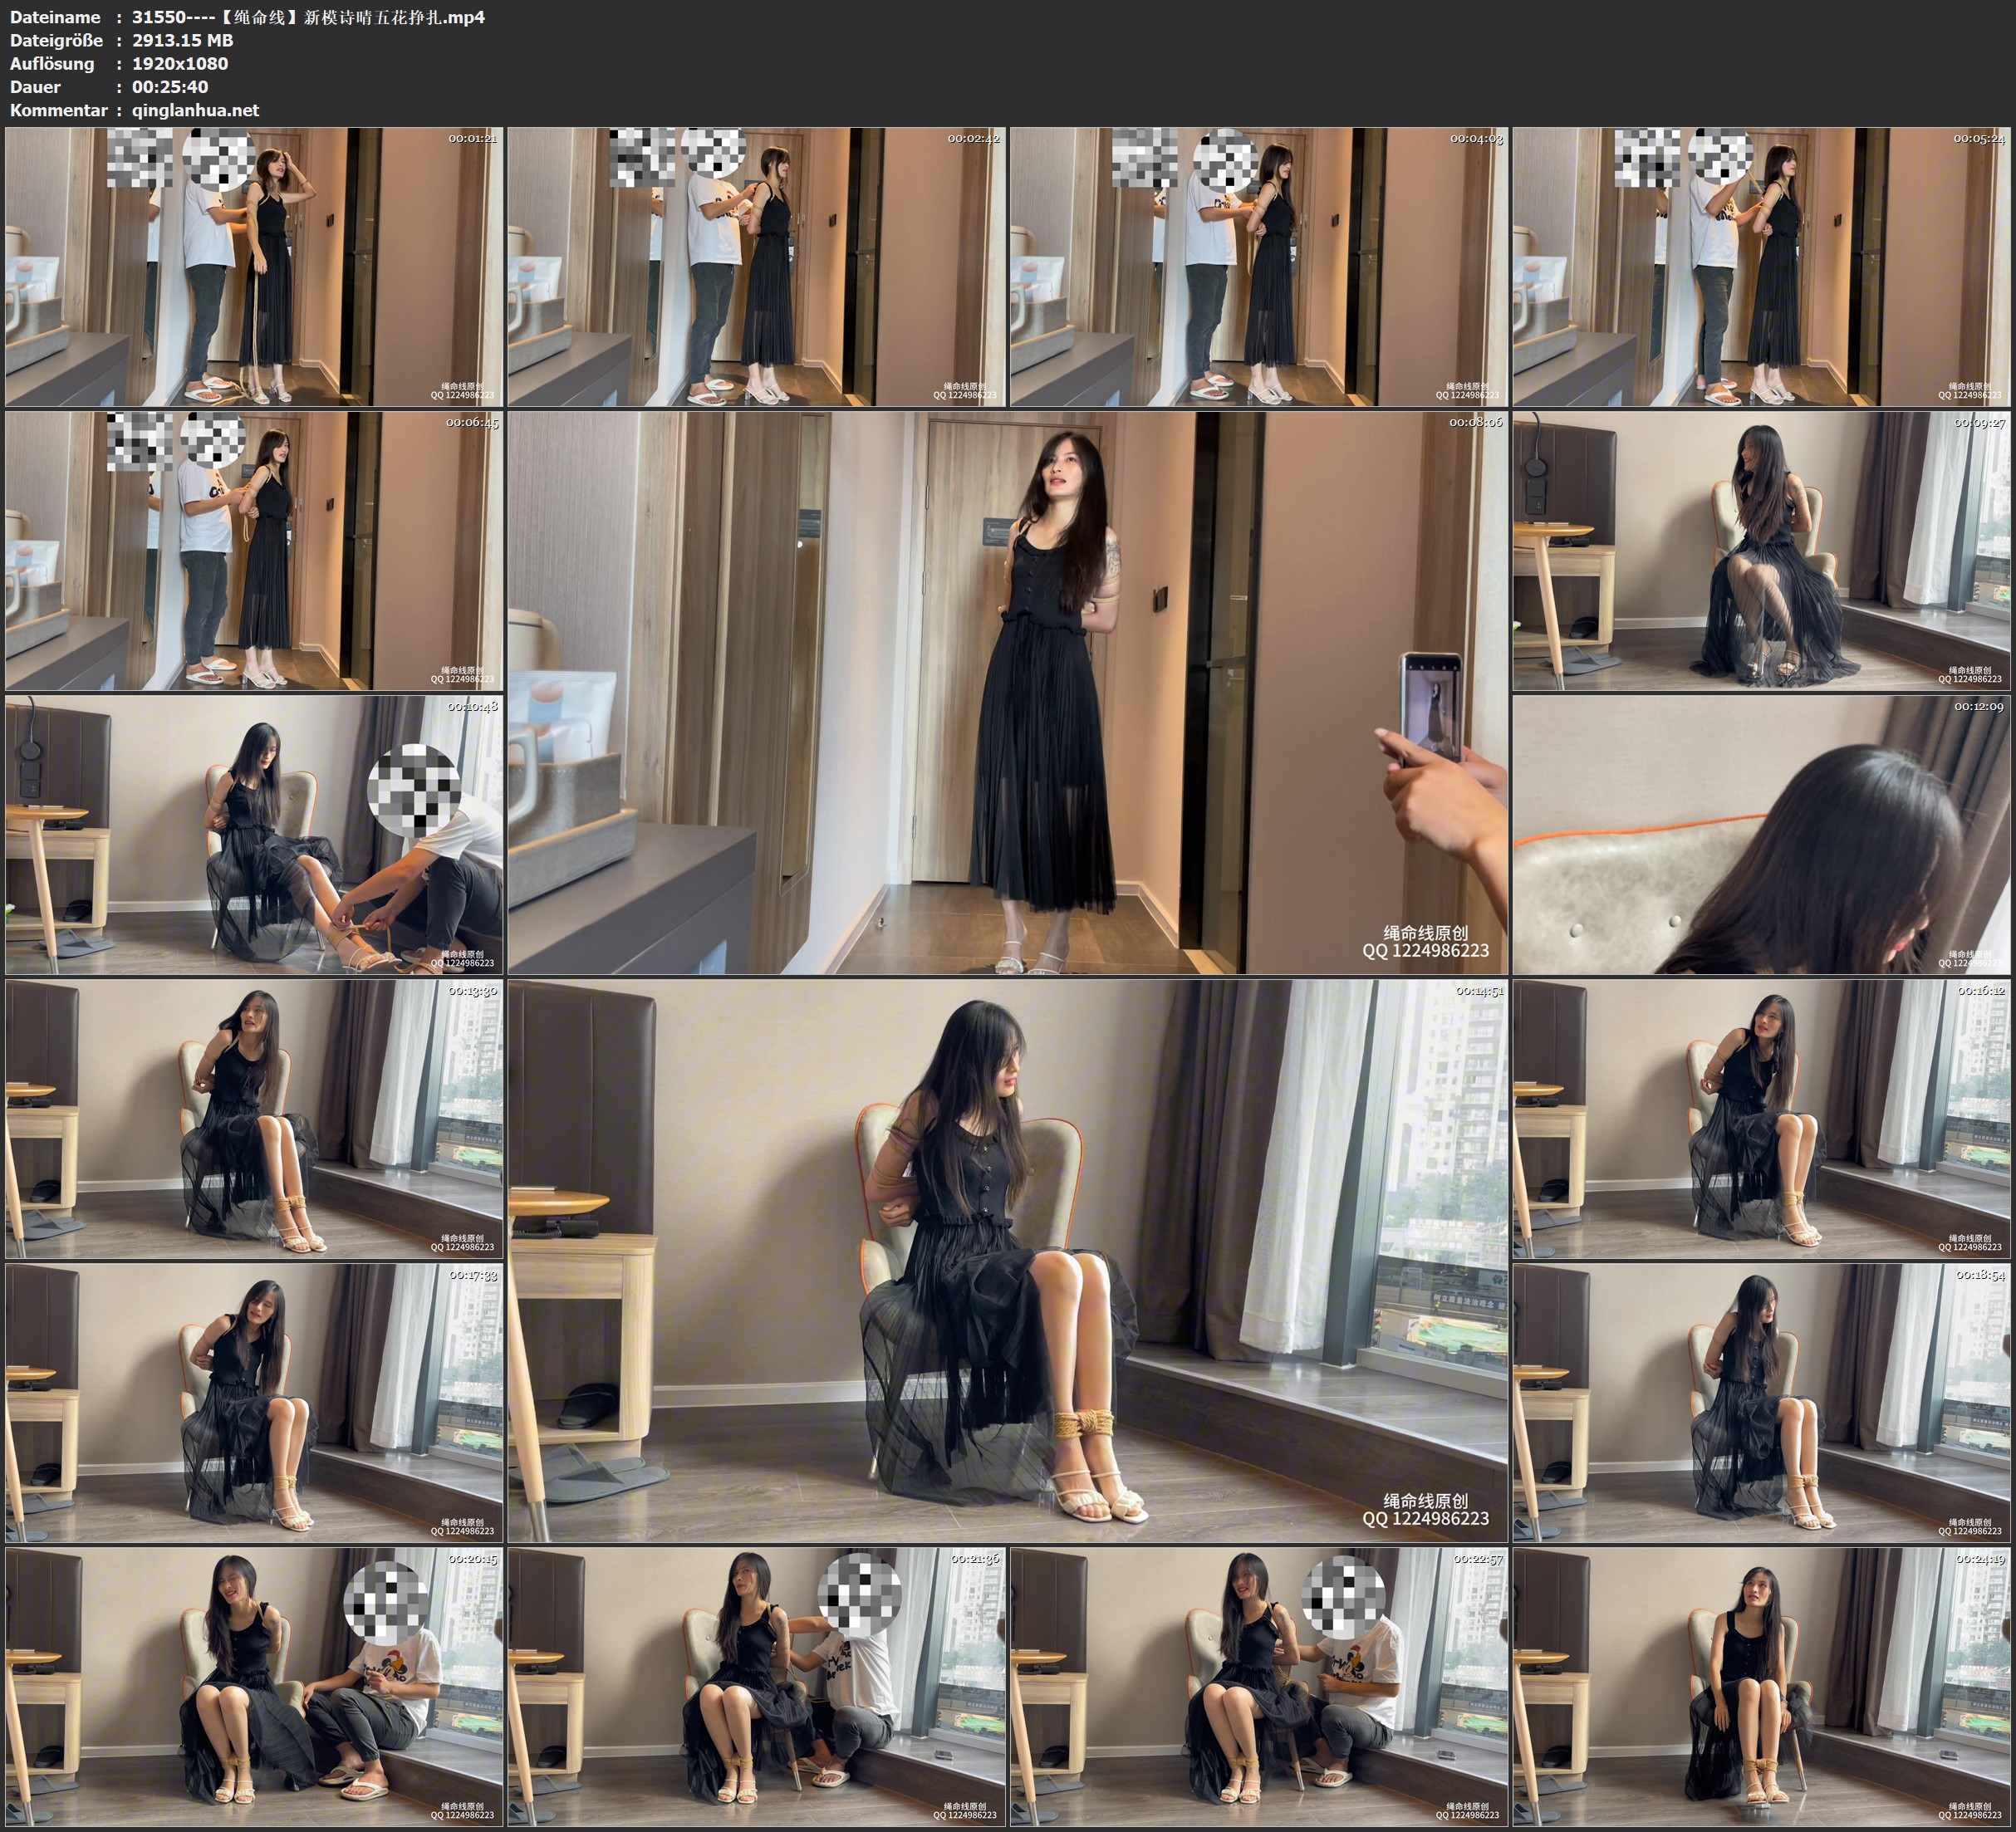2016x1832 pixels.
Task: Click the frame labeled 00:05:24
Action: point(1761,266)
